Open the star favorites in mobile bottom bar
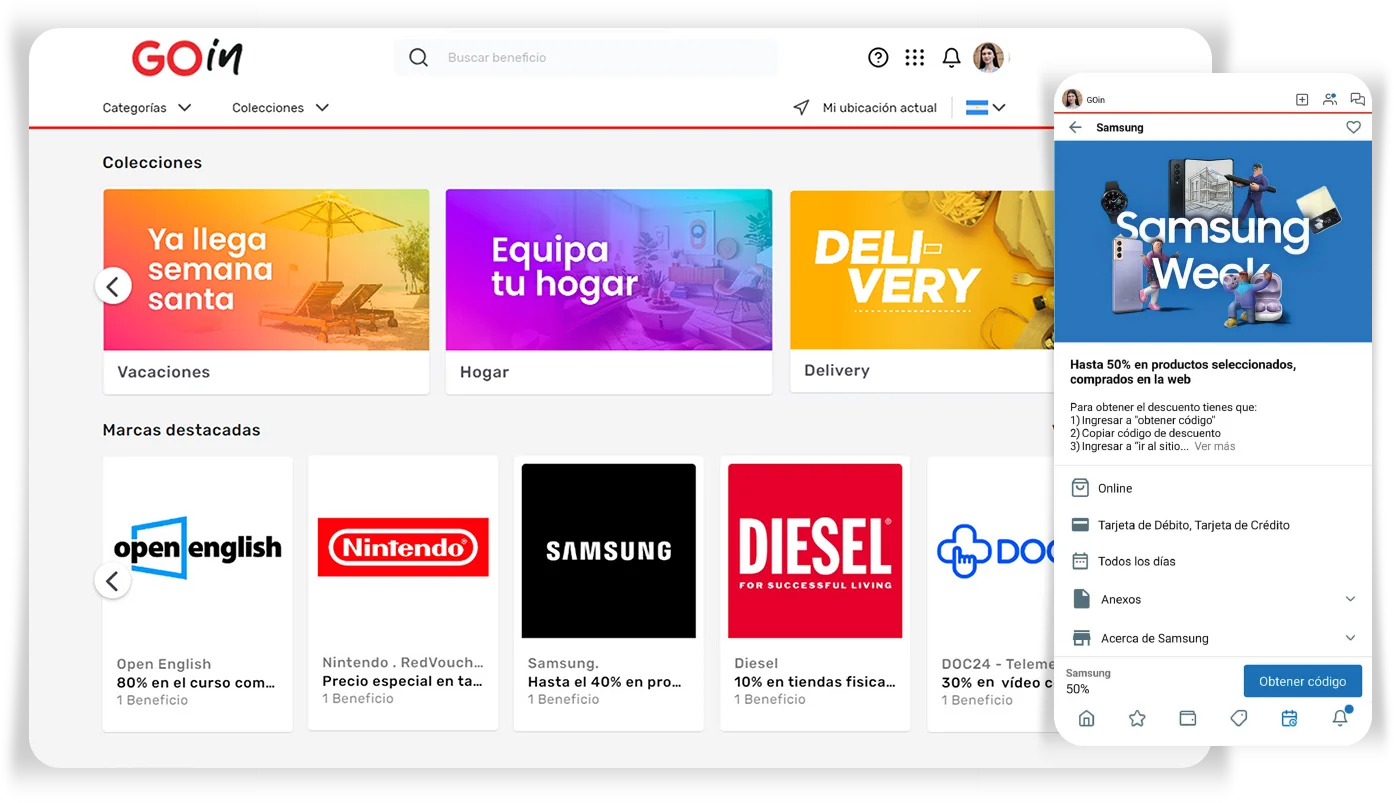Screen dimensions: 1394x803 pyautogui.click(x=1137, y=718)
